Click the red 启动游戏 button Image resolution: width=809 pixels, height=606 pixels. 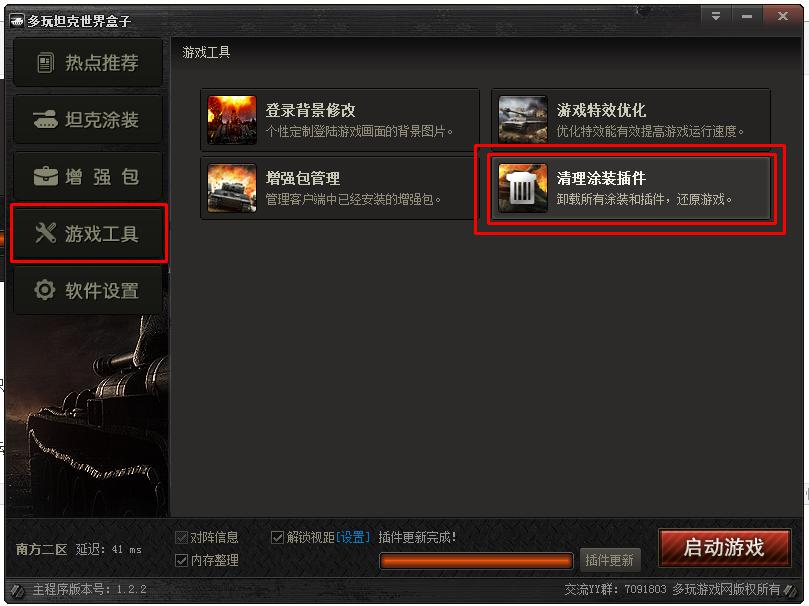(724, 547)
